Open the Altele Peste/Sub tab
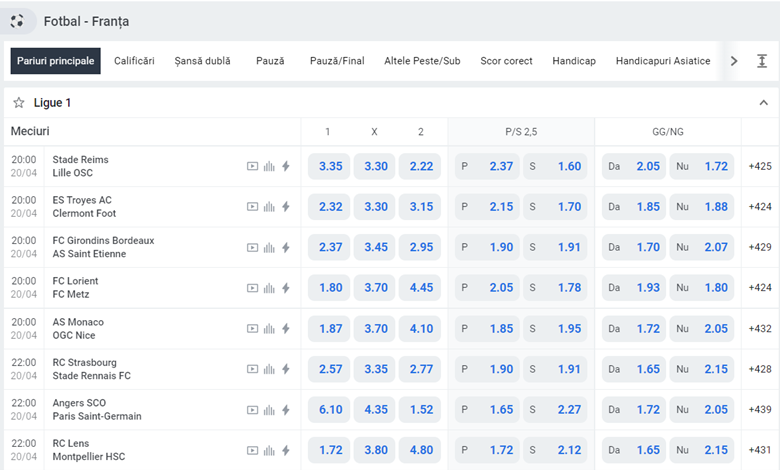Screen dimensions: 780x470 (x=422, y=61)
